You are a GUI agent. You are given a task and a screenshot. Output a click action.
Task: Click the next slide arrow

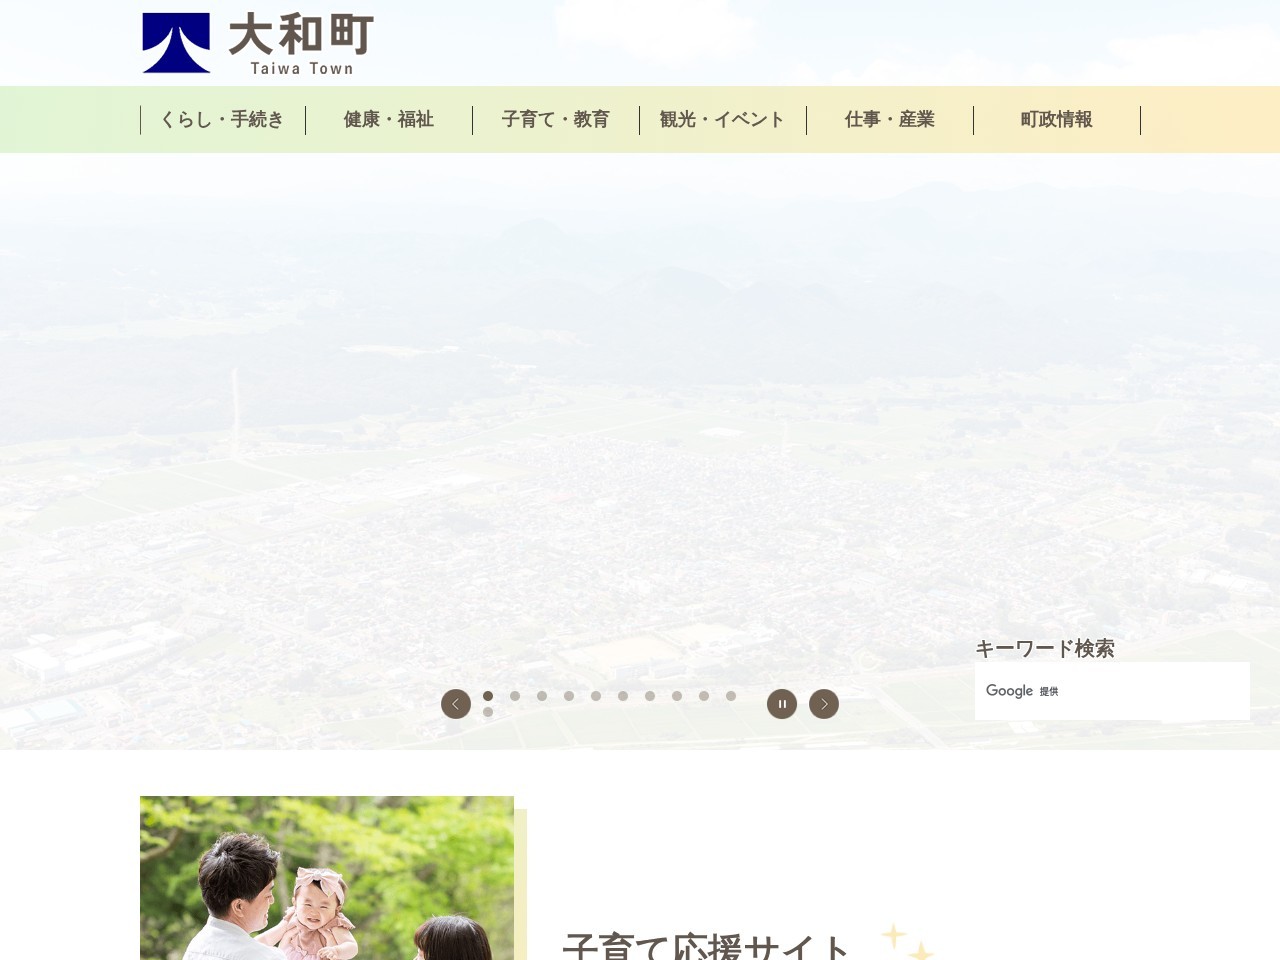tap(824, 703)
